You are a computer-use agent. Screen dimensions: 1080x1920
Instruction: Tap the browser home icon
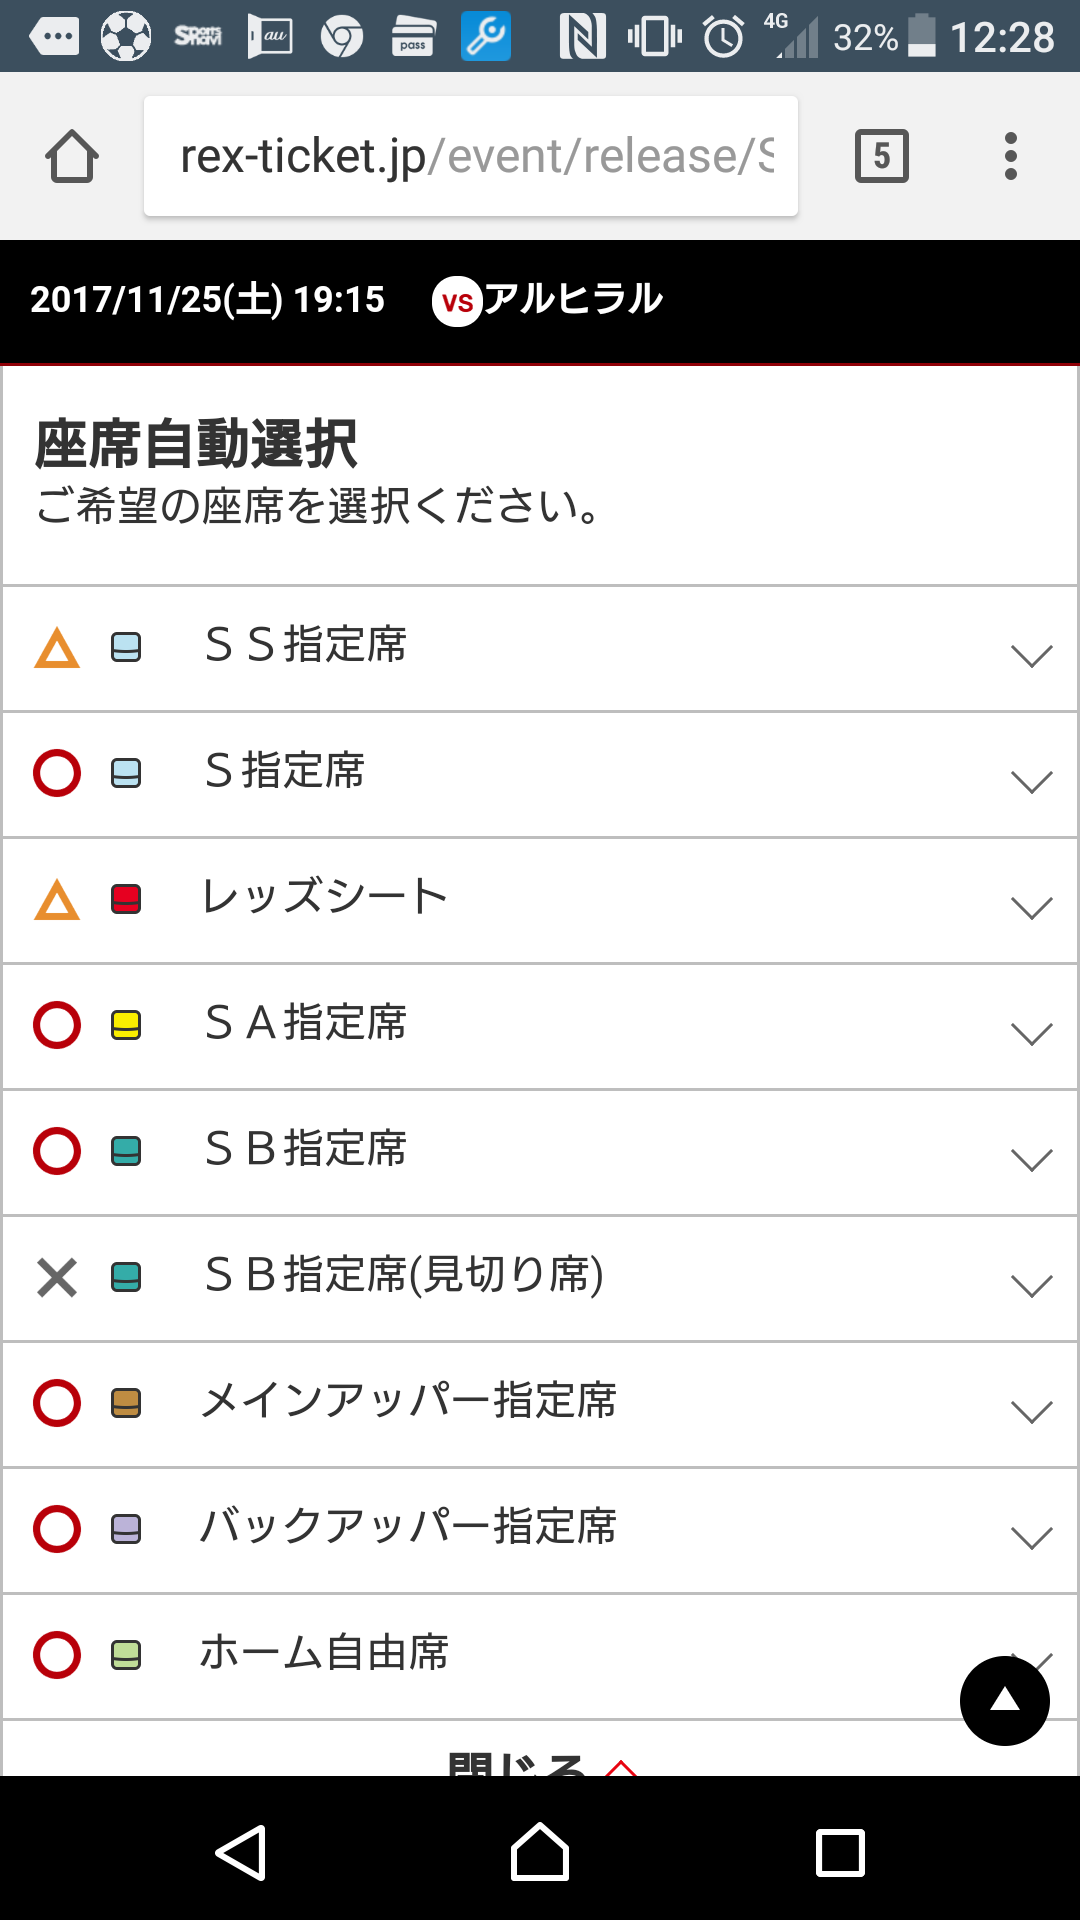point(72,157)
